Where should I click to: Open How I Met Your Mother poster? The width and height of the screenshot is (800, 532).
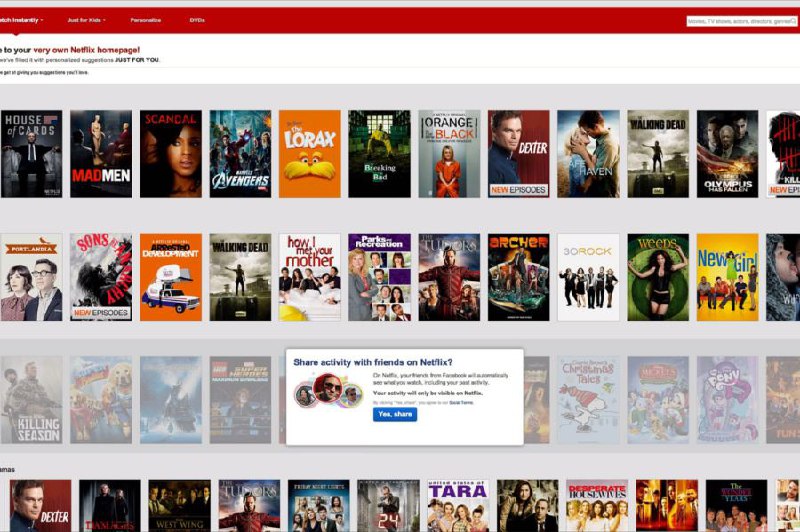pyautogui.click(x=310, y=277)
